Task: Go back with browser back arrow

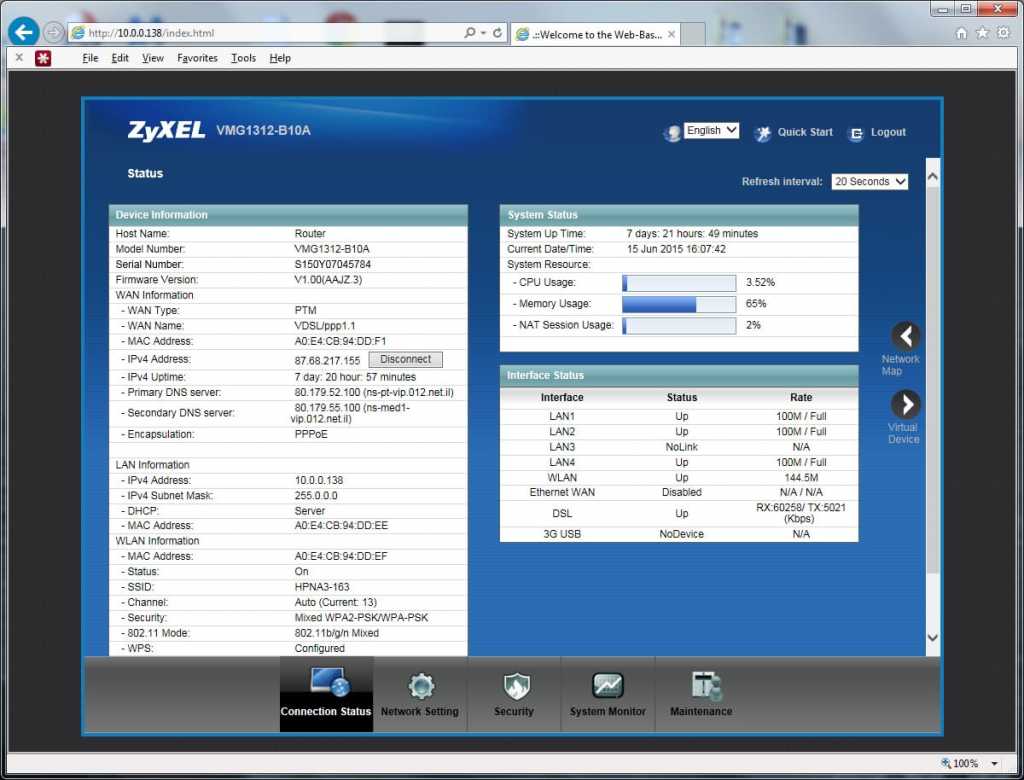Action: (22, 32)
